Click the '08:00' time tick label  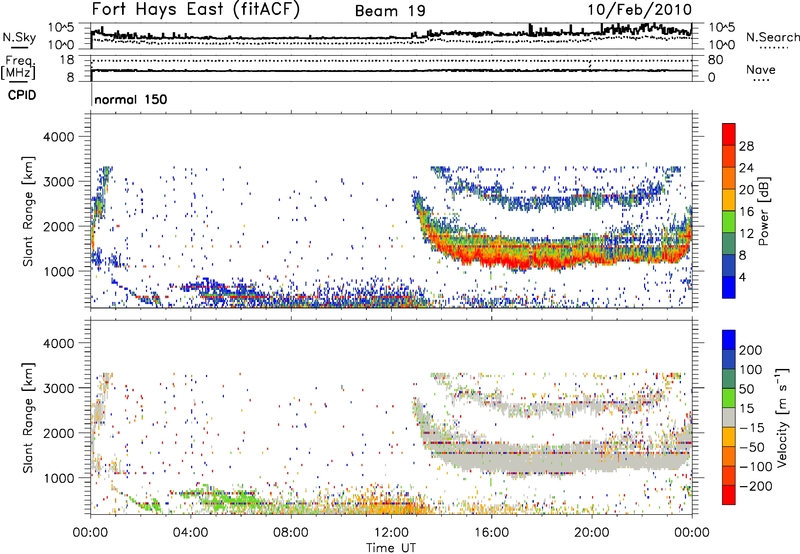tap(291, 533)
